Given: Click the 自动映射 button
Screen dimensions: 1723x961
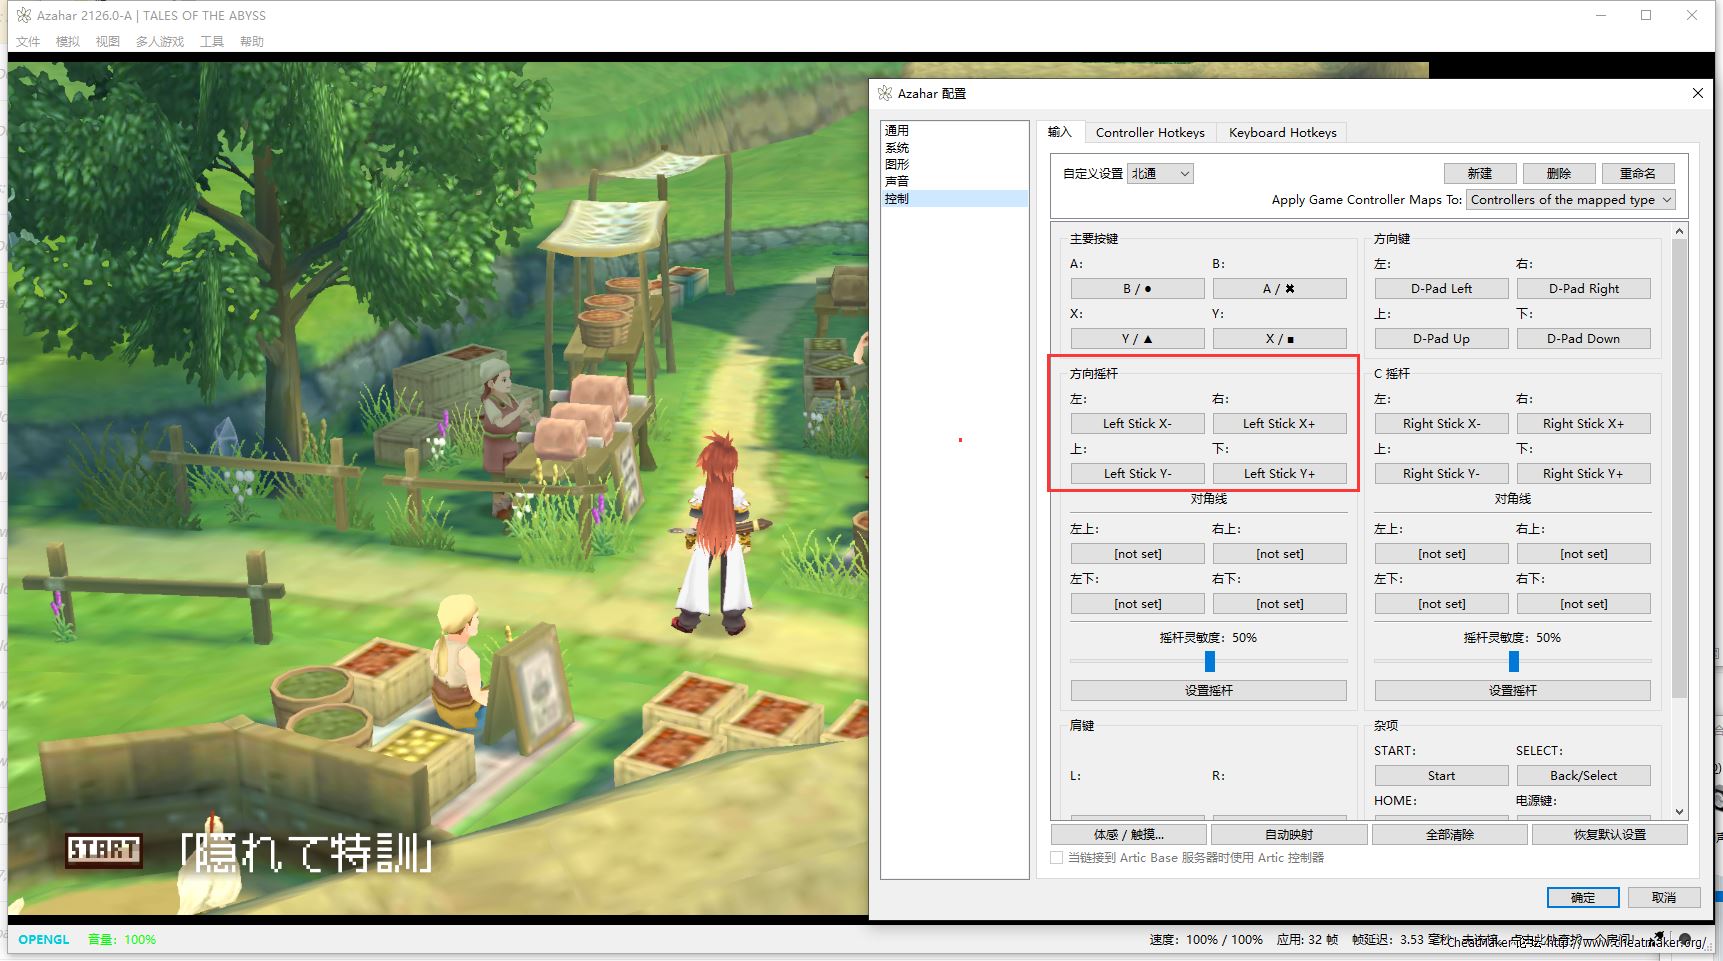Looking at the screenshot, I should pos(1289,834).
